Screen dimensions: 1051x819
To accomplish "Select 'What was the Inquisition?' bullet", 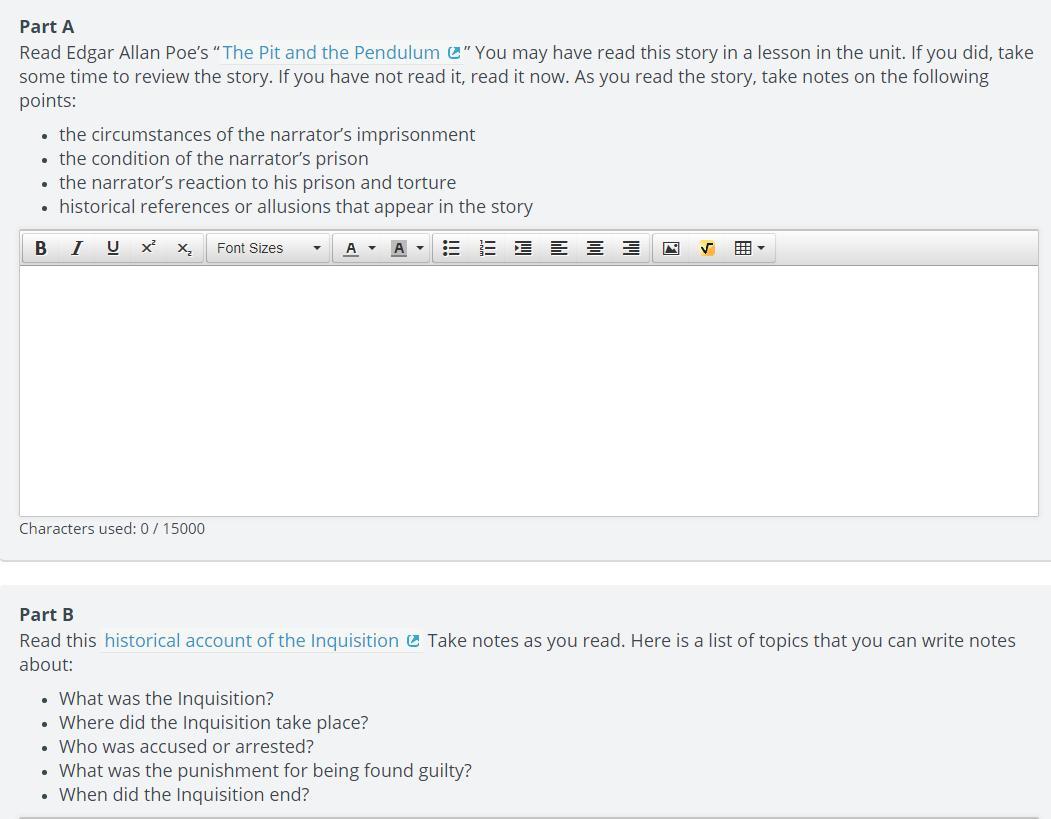I will coord(166,698).
